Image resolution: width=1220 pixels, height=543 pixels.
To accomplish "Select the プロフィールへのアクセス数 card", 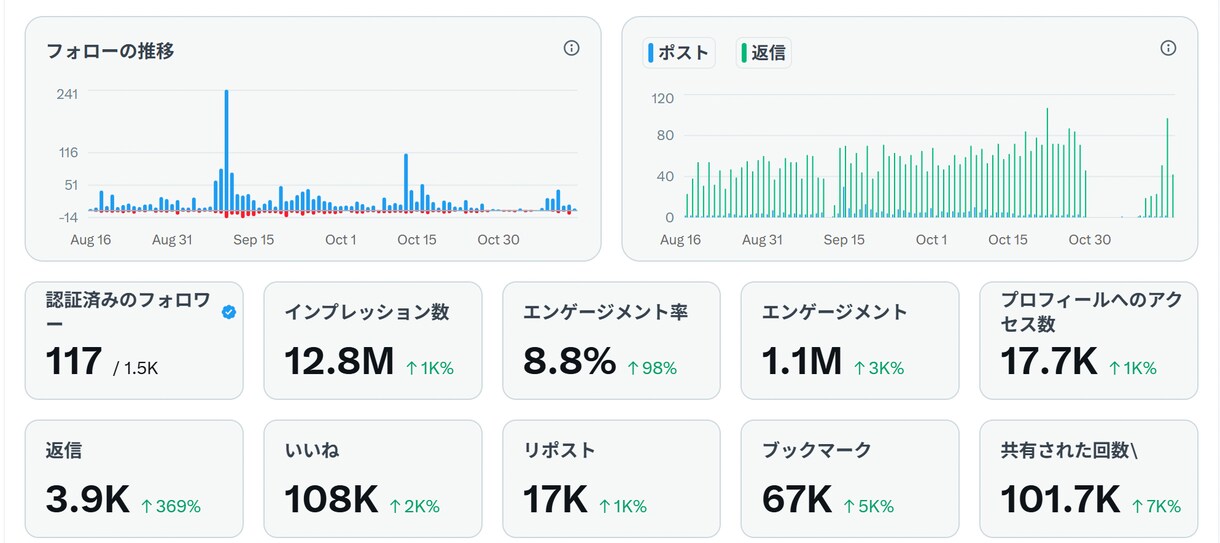I will [1089, 341].
